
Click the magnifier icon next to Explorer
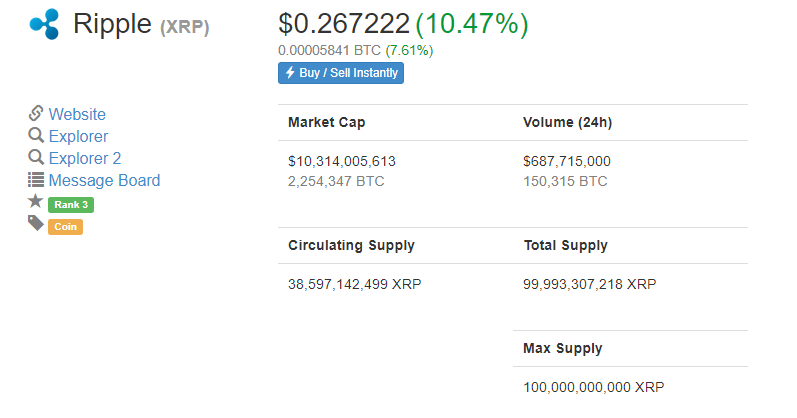[36, 135]
